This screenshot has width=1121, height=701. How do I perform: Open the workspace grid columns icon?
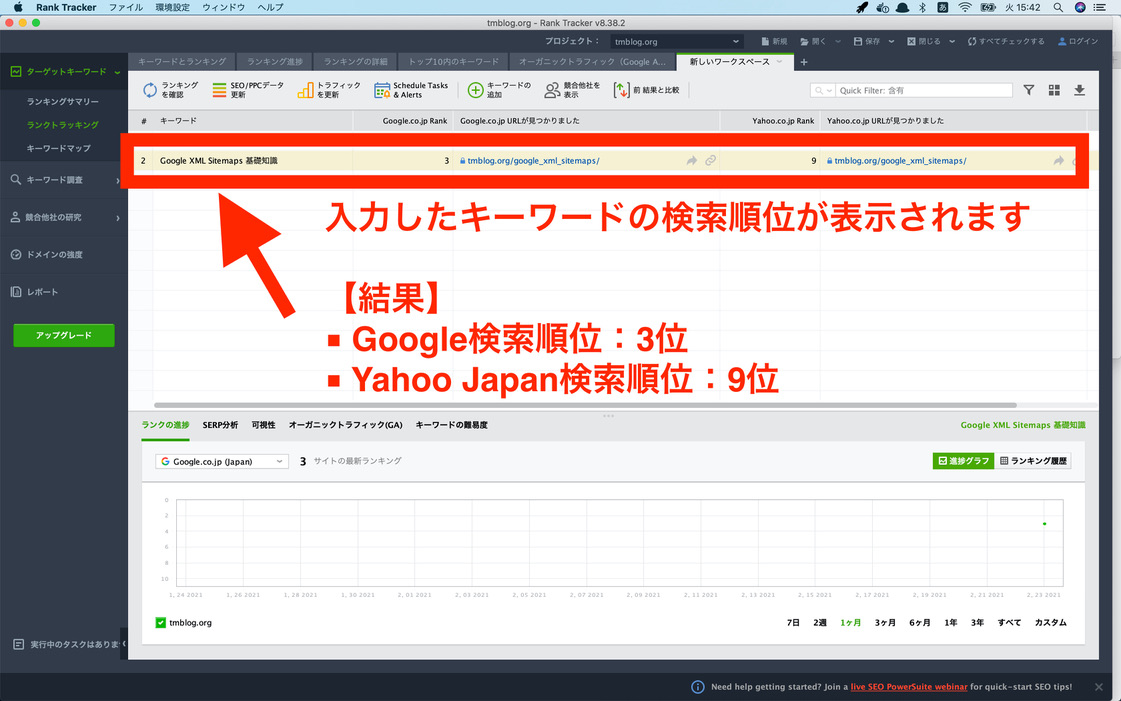(x=1055, y=90)
